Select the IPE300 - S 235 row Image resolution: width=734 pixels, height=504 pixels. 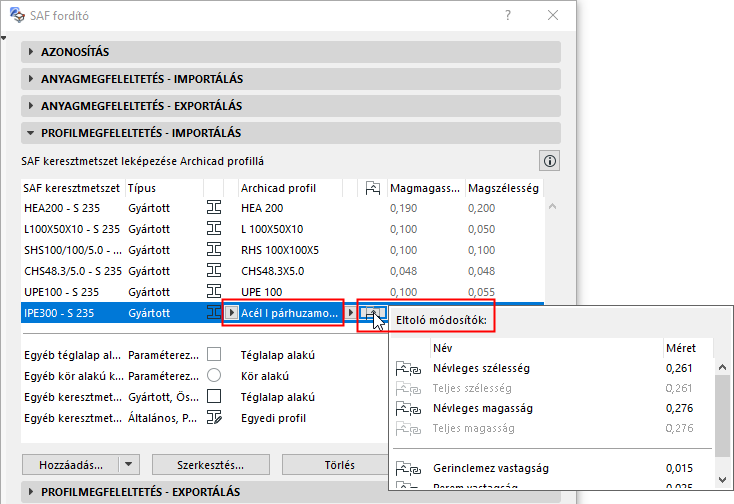[x=204, y=313]
